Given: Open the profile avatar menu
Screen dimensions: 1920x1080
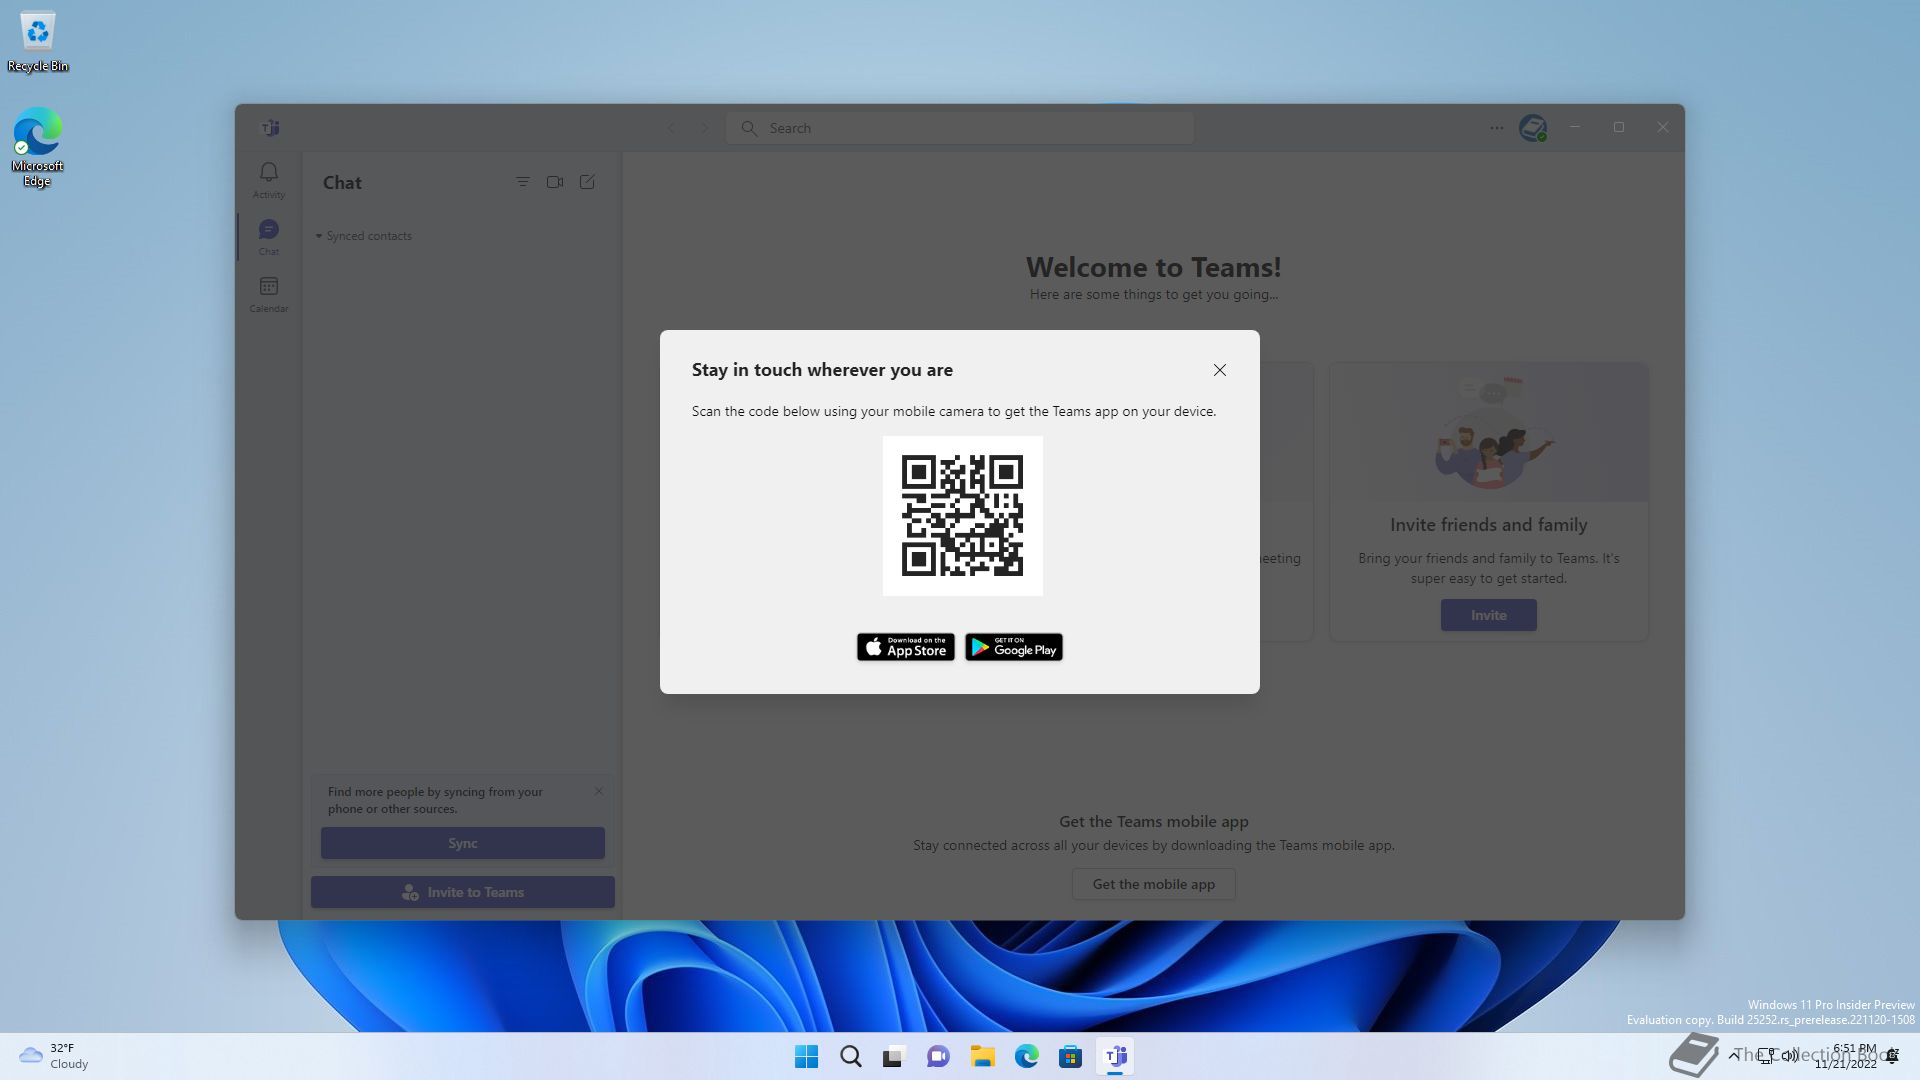Looking at the screenshot, I should [x=1532, y=128].
